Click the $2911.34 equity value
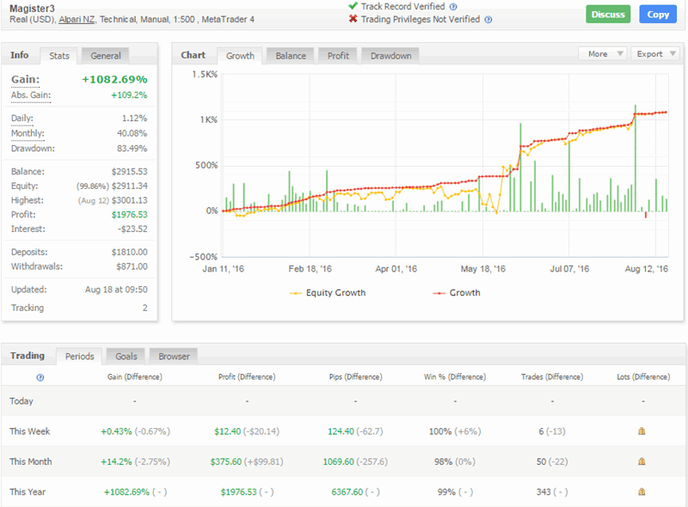This screenshot has height=507, width=688. [129, 186]
